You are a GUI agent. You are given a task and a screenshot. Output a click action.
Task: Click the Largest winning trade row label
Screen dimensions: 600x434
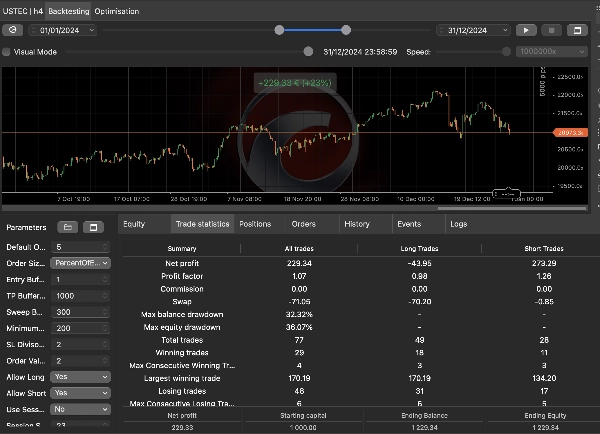182,378
